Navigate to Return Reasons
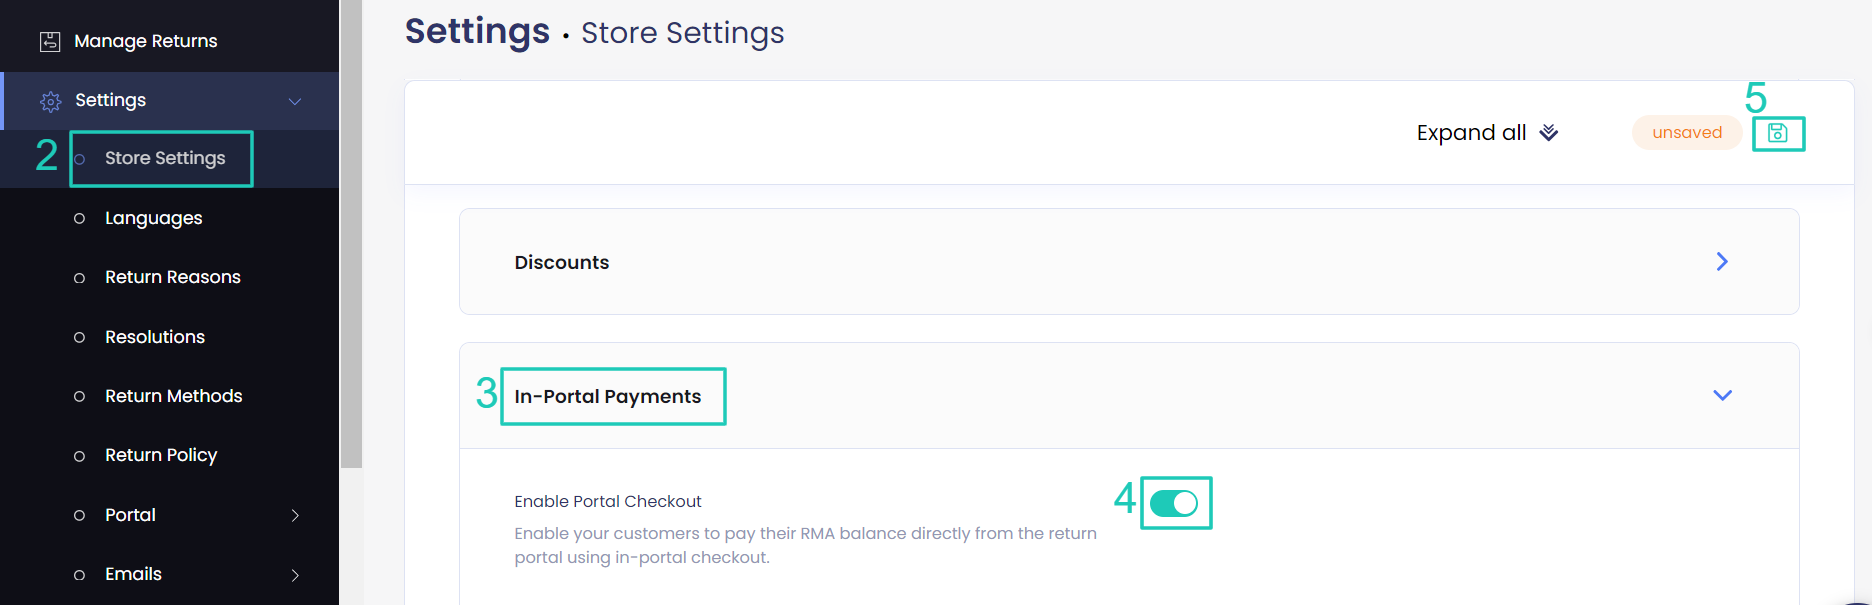 173,277
